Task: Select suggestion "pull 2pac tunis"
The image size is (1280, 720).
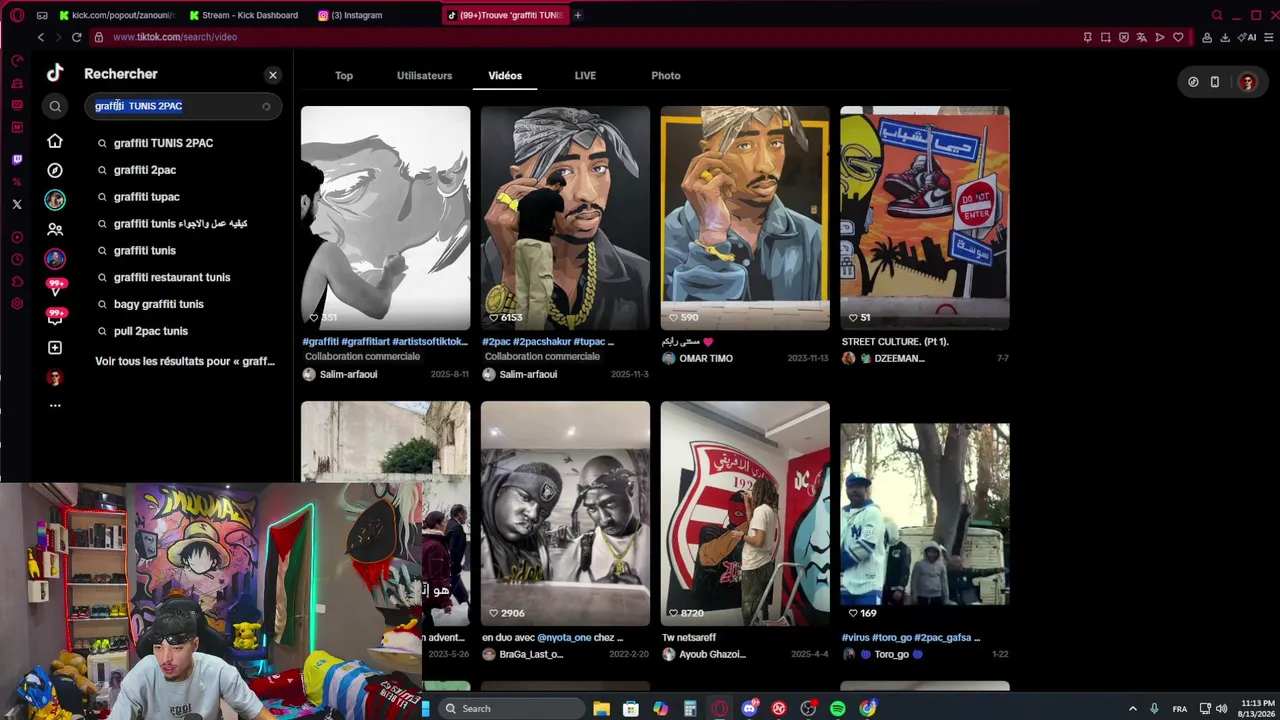Action: click(x=151, y=332)
